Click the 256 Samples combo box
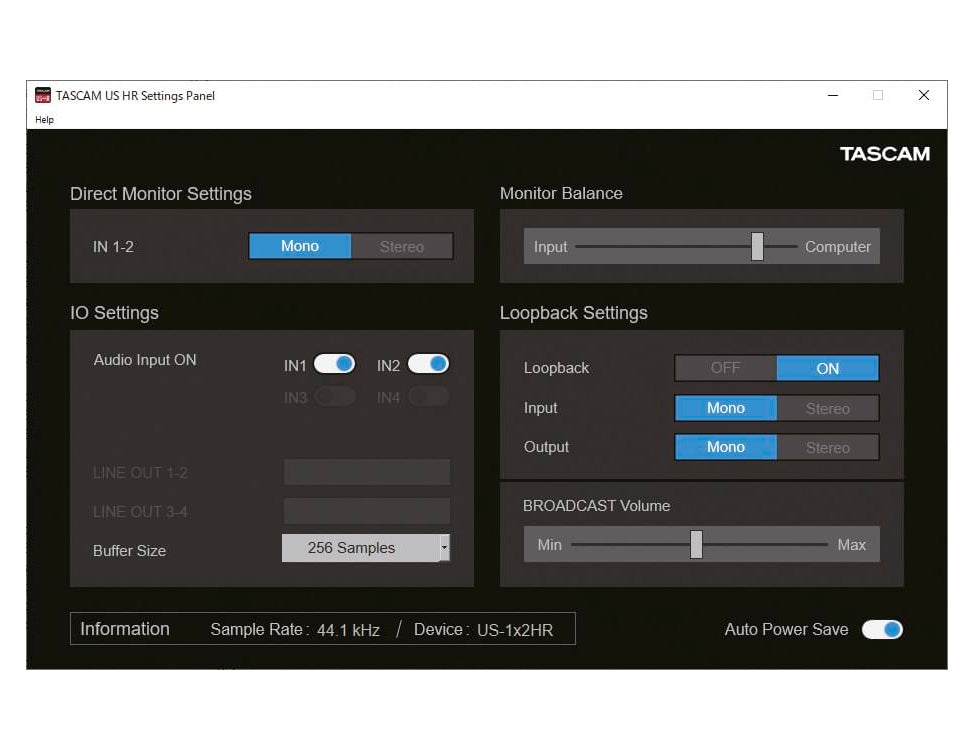Screen dimensions: 975x750 click(351, 548)
